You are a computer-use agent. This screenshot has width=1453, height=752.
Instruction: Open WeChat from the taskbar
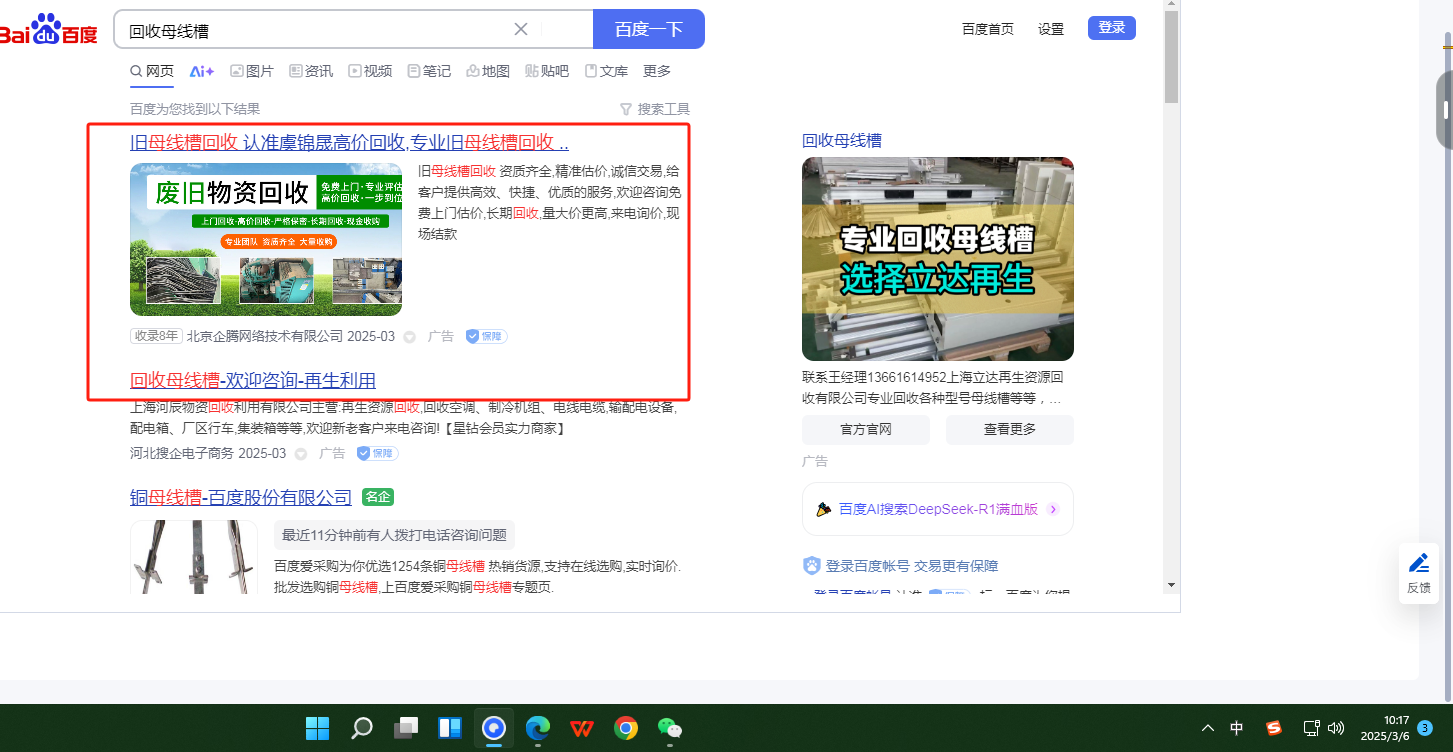pos(670,728)
